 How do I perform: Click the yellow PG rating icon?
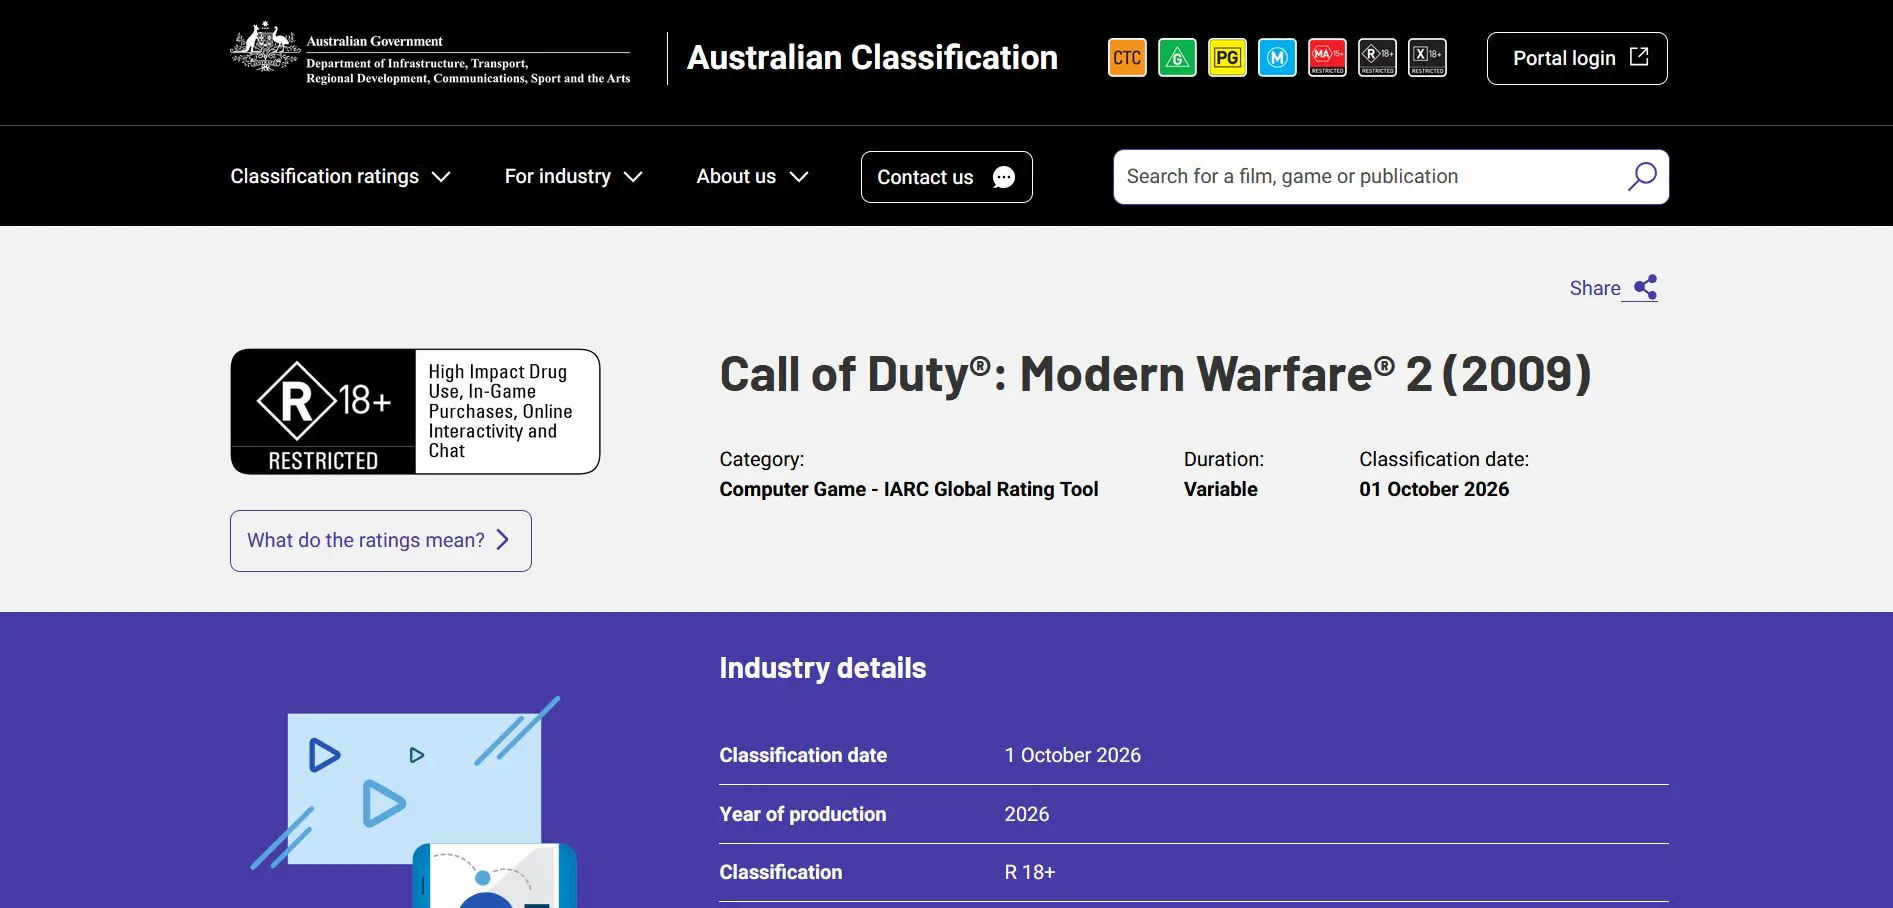(1227, 58)
